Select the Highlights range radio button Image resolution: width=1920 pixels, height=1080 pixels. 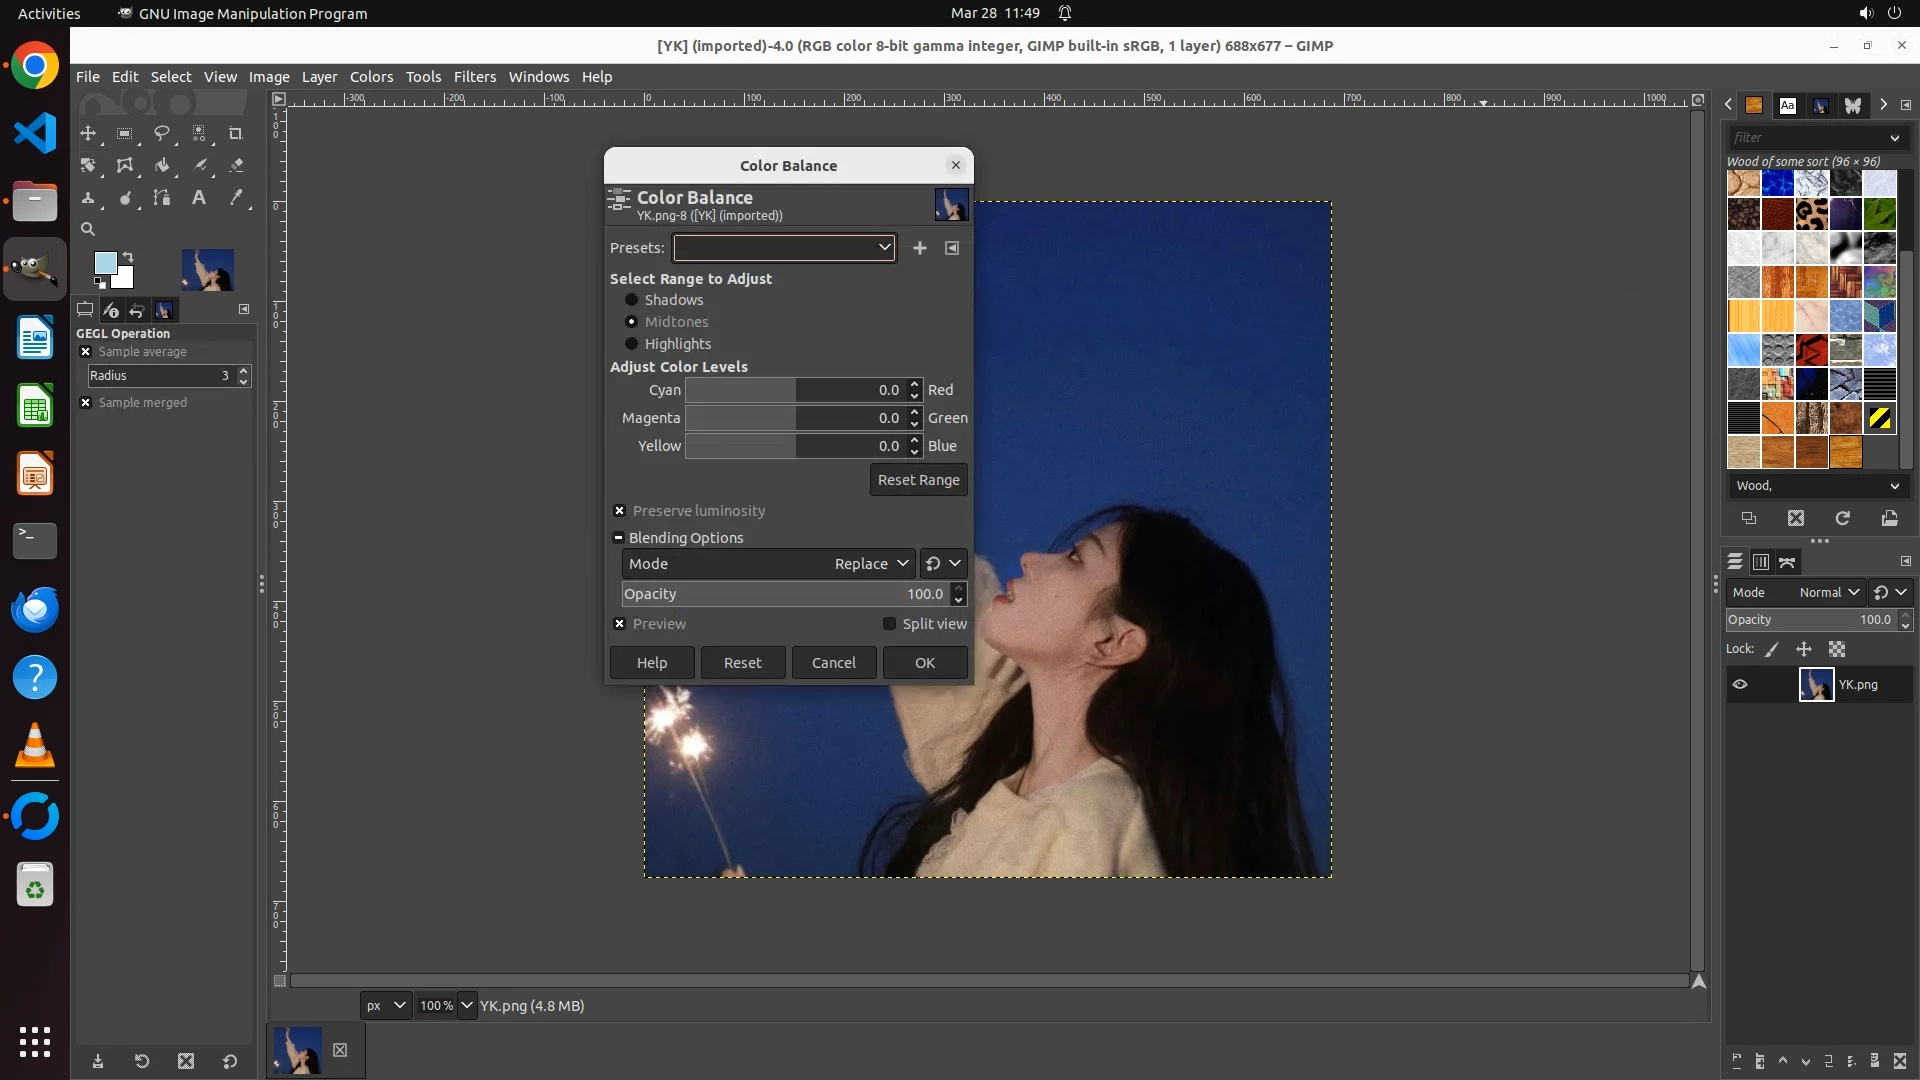point(632,344)
